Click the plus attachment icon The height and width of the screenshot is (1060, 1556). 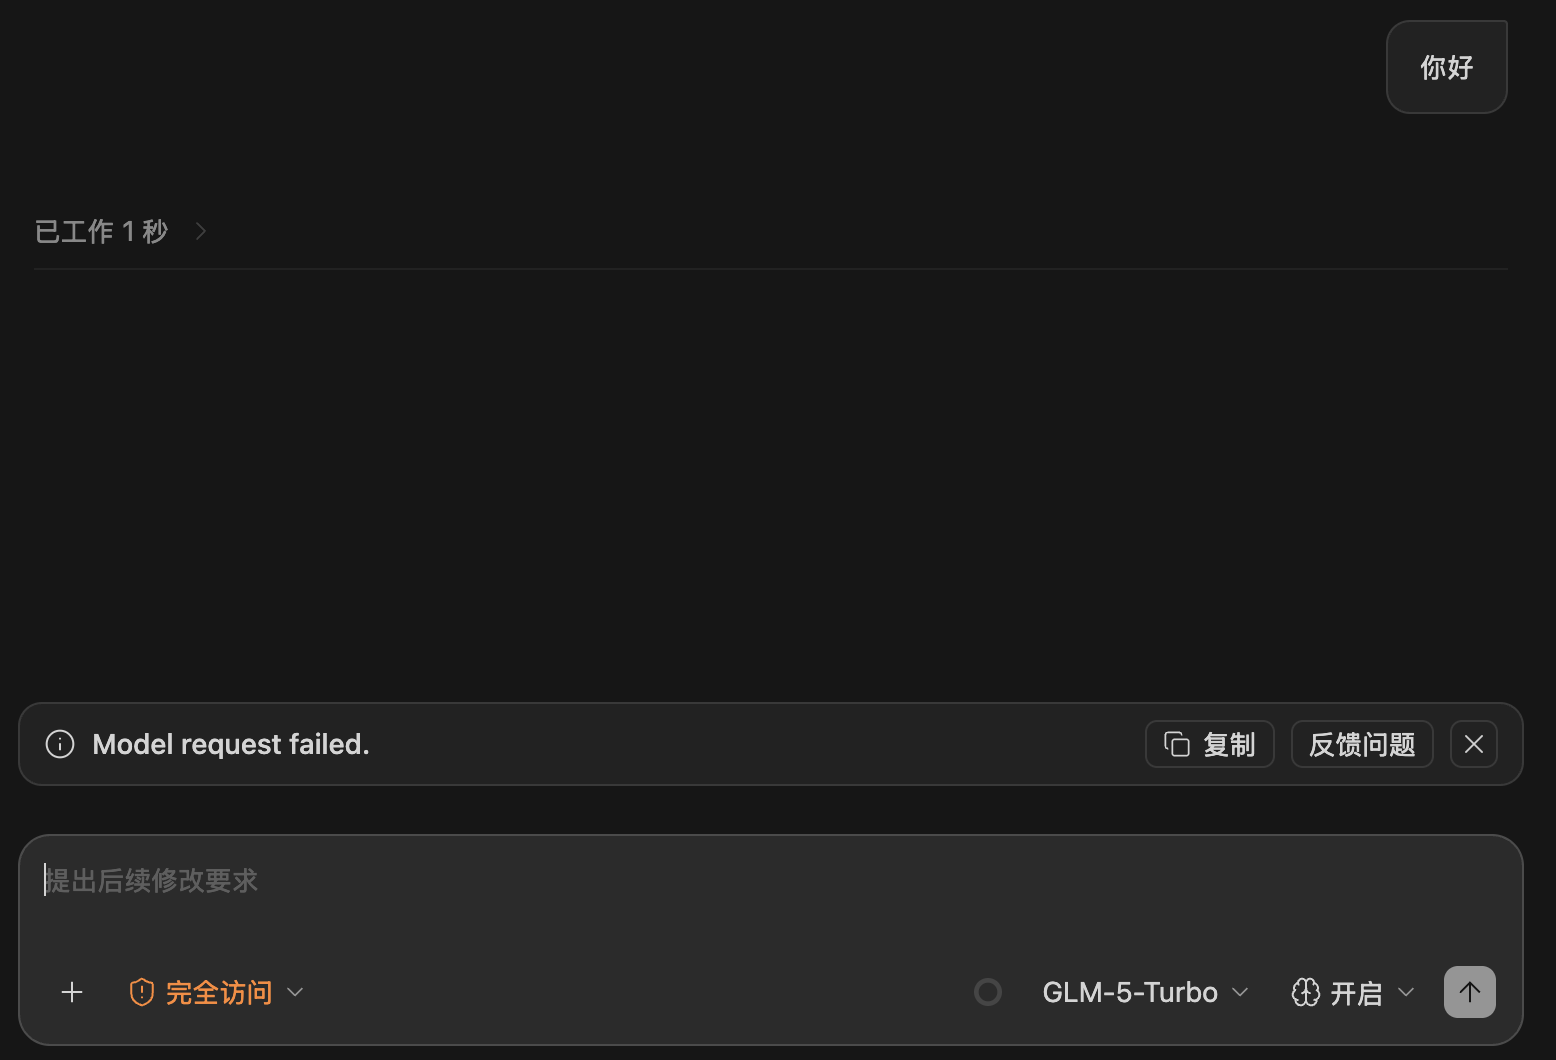tap(72, 992)
